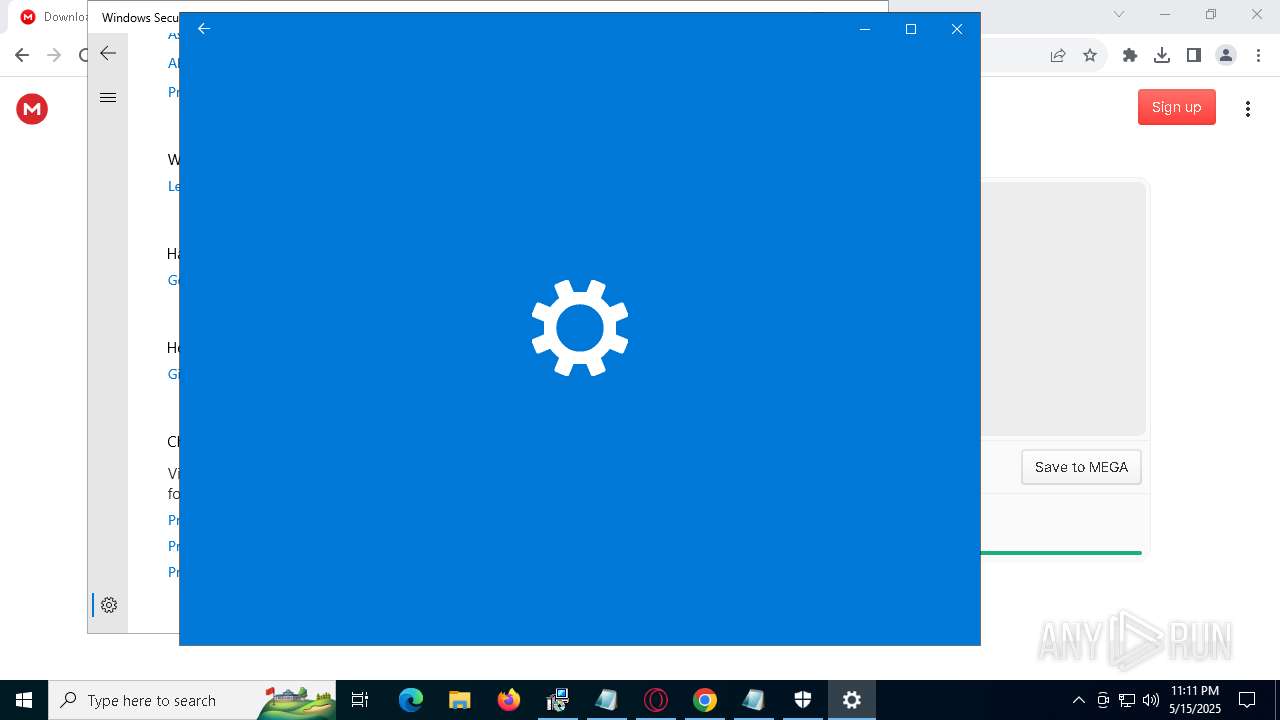Switch to the MEGA Download tab in Chrome

53,17
